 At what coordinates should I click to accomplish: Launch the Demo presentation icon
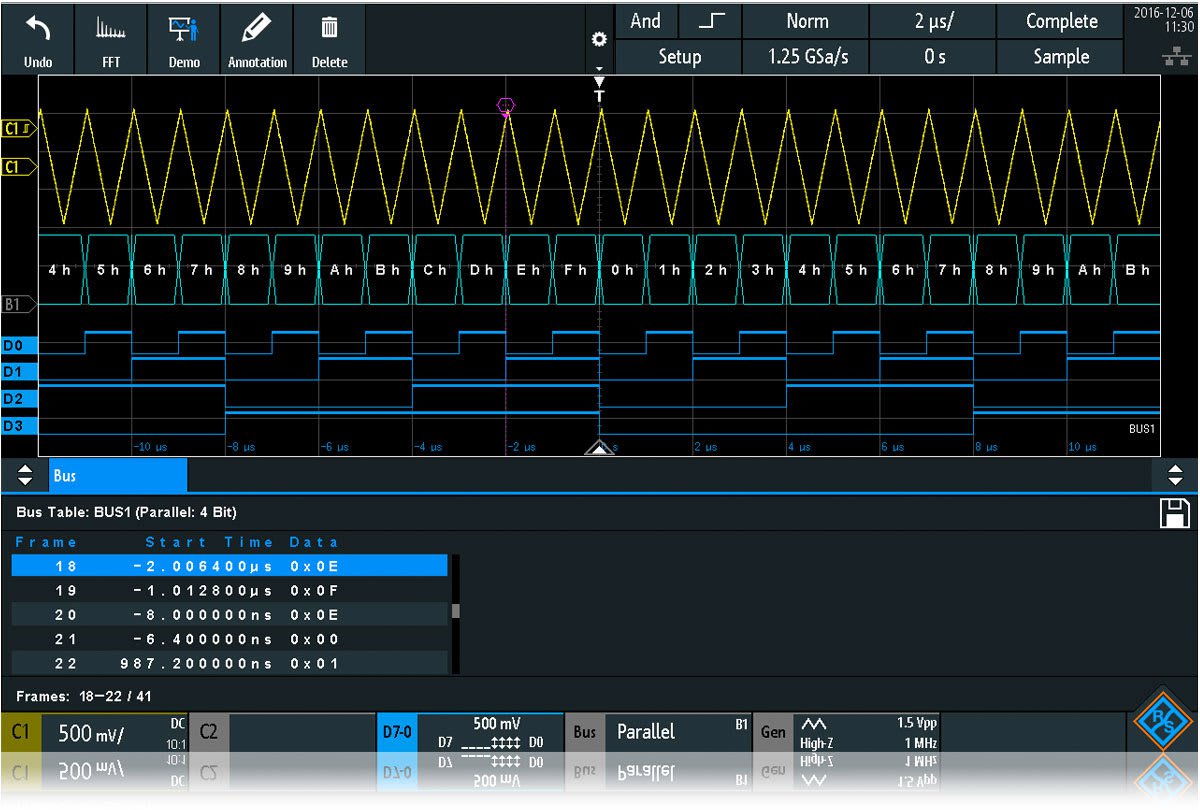[183, 29]
